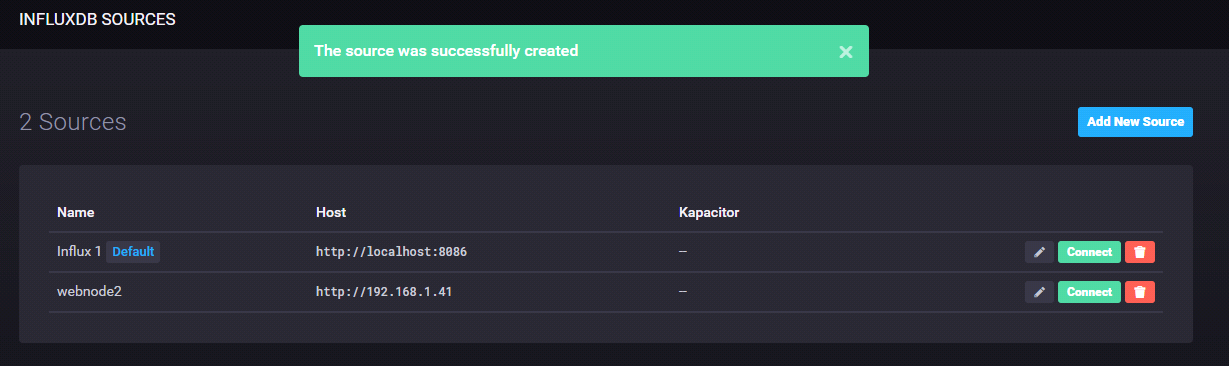Image resolution: width=1229 pixels, height=366 pixels.
Task: Connect to the Influx 1 source
Action: tap(1089, 252)
